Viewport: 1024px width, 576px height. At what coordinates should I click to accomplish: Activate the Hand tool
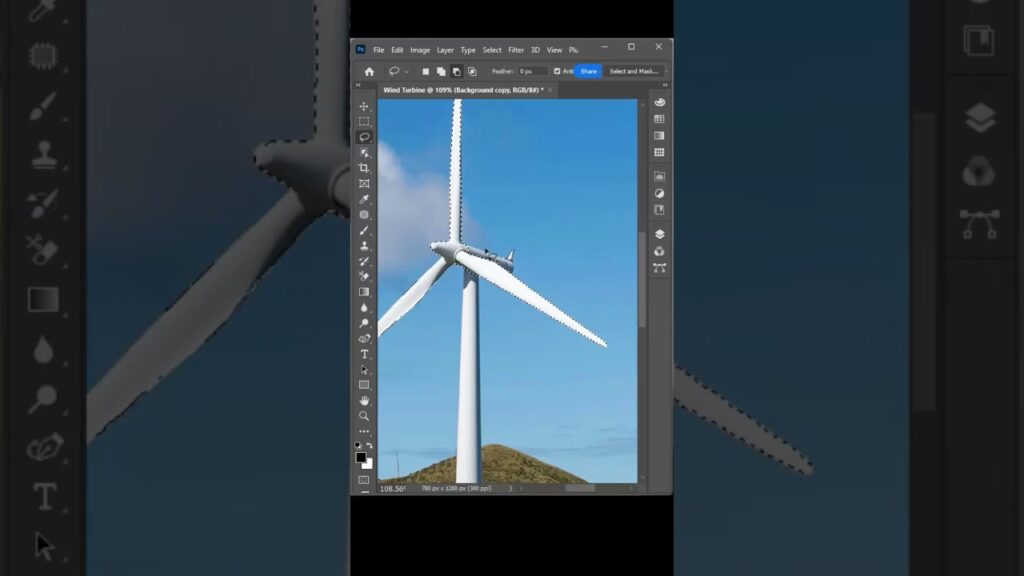tap(364, 400)
